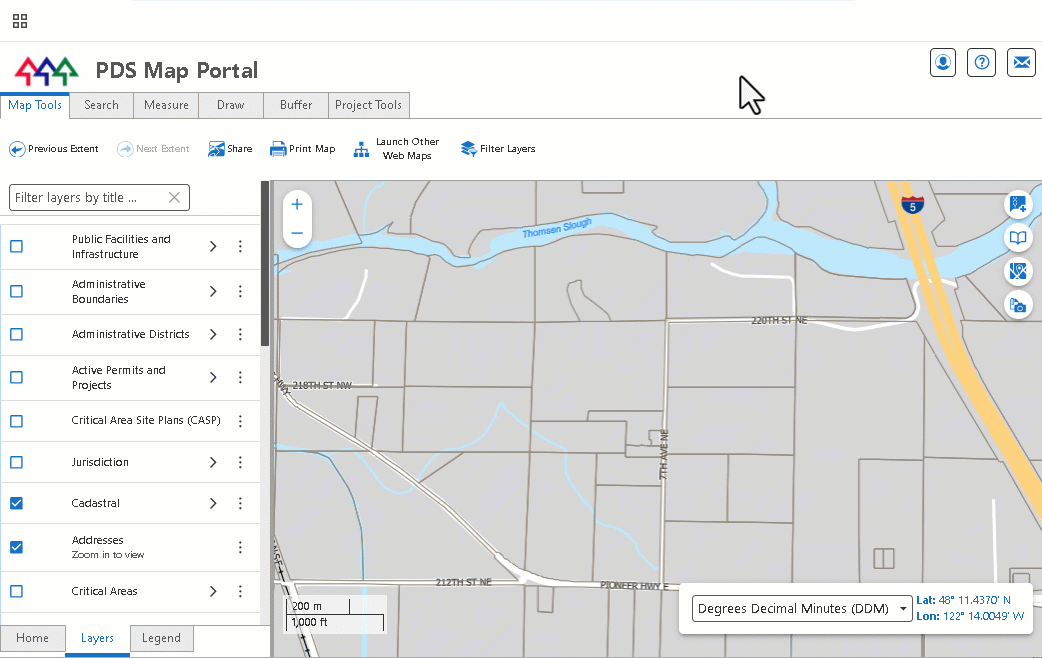The width and height of the screenshot is (1042, 658).
Task: Open the help question mark icon
Action: click(982, 63)
